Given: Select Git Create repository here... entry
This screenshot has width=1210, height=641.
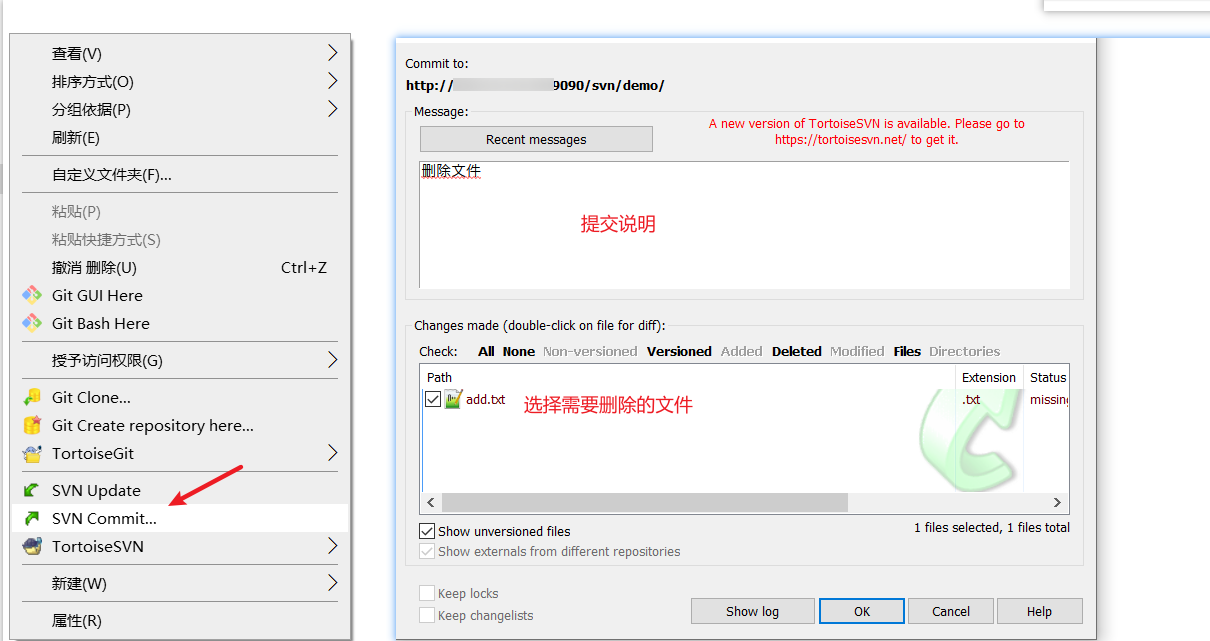Looking at the screenshot, I should tap(180, 425).
